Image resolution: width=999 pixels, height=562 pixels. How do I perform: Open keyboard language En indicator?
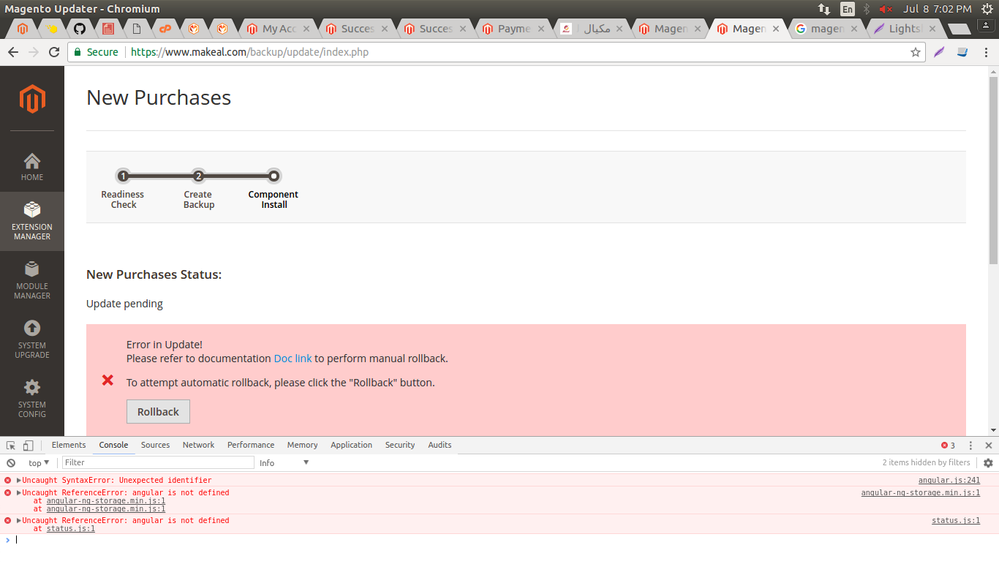(847, 9)
